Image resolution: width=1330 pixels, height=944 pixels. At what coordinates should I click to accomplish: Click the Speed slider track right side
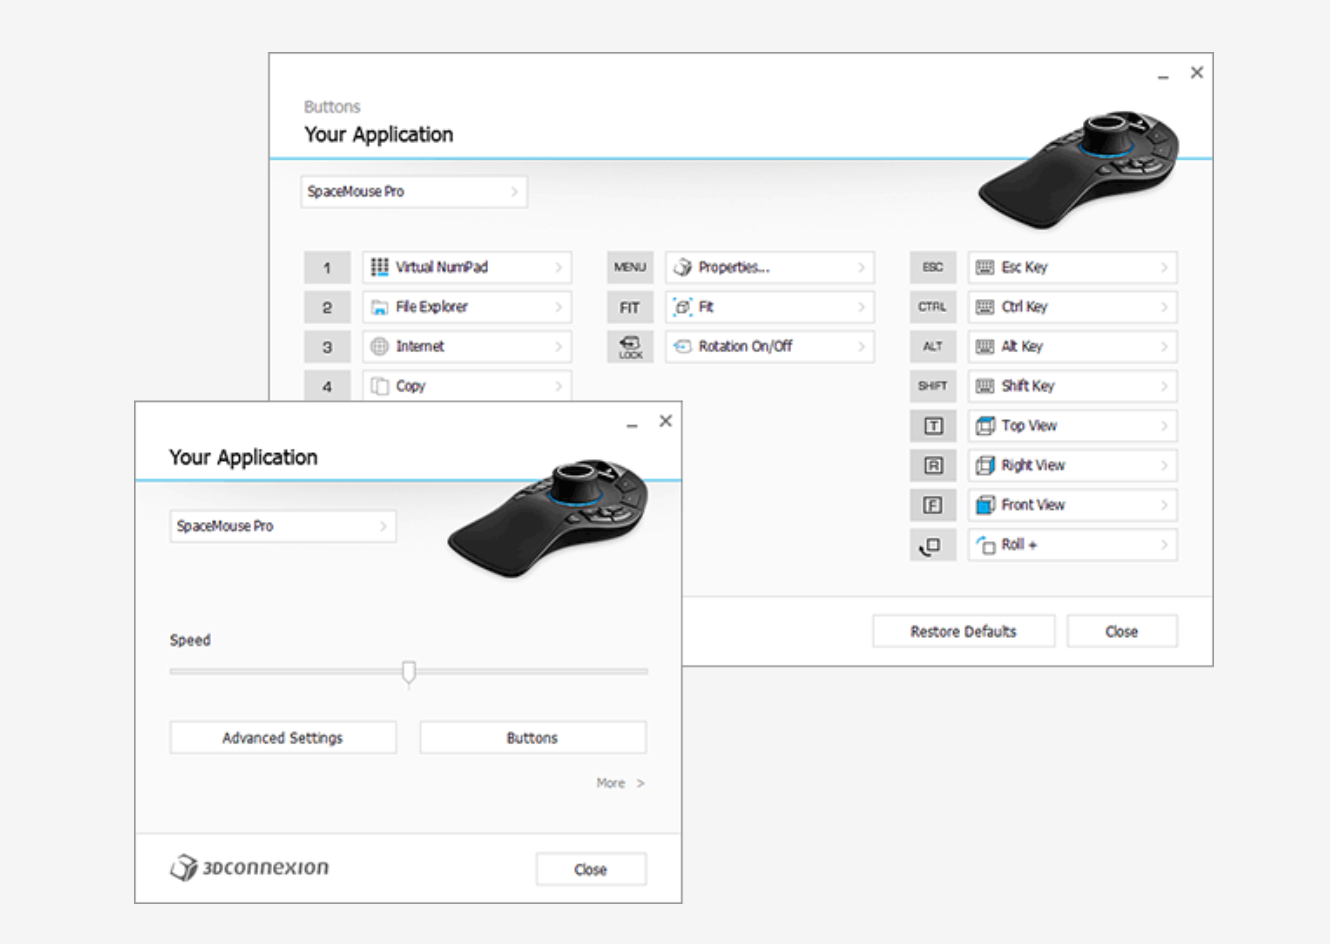[x=532, y=671]
